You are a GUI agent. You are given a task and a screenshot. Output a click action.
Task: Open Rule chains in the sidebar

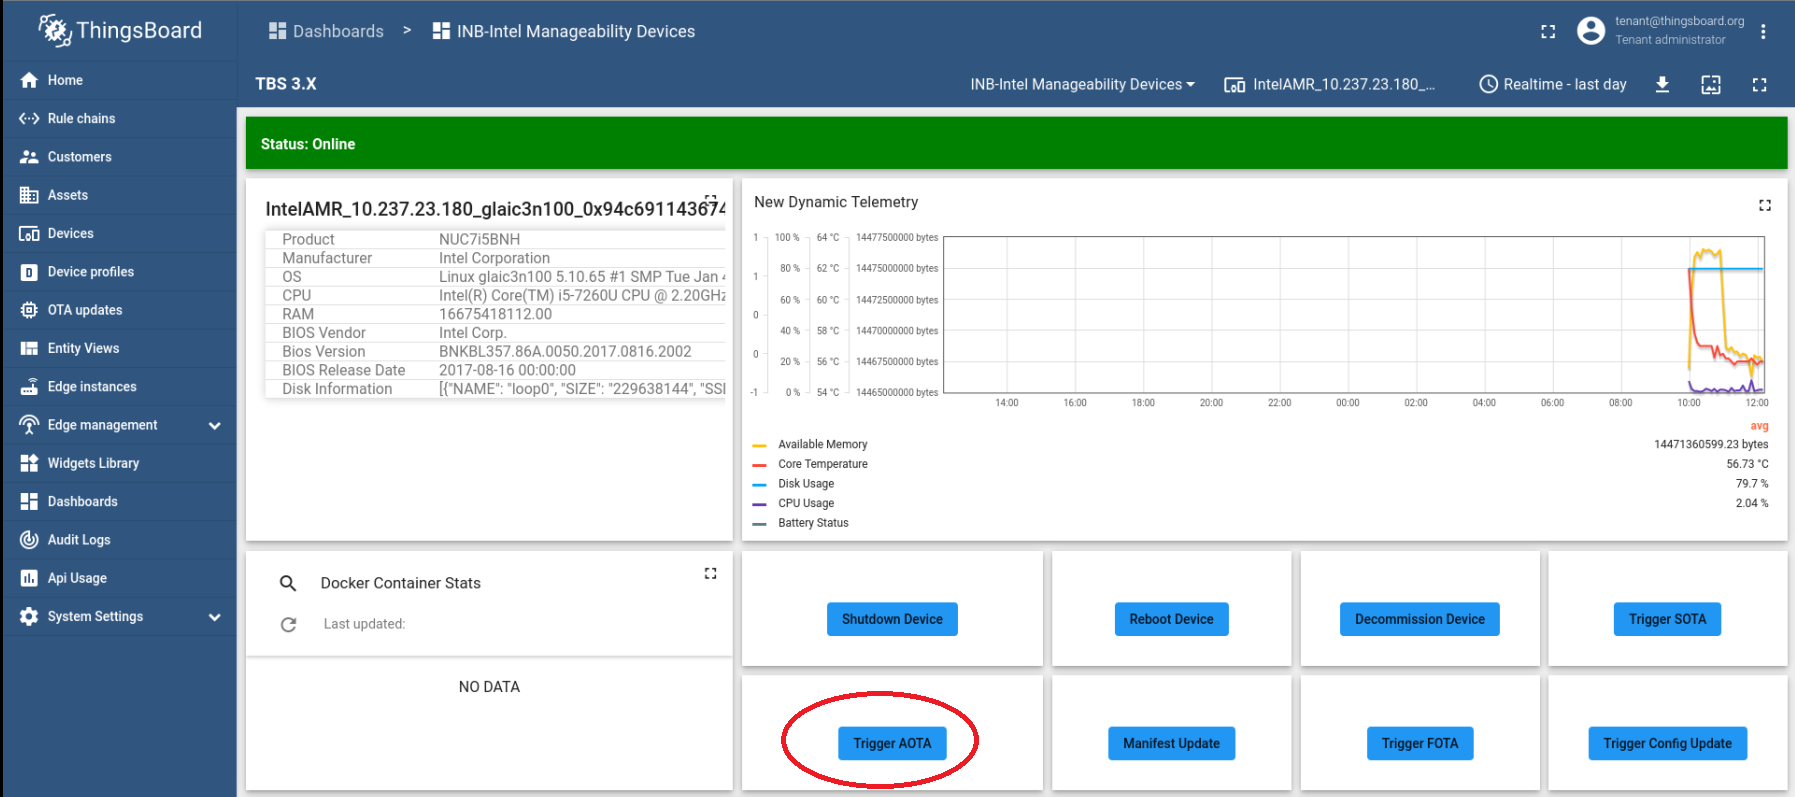tap(119, 118)
